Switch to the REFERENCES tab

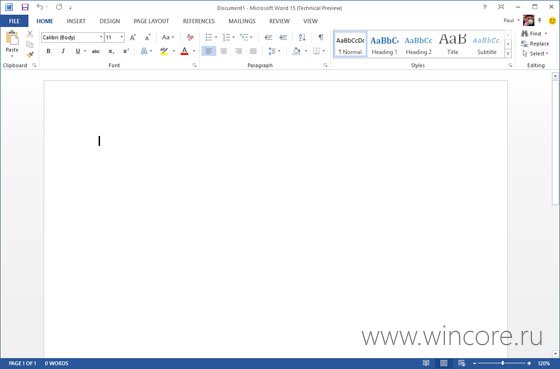pos(199,21)
